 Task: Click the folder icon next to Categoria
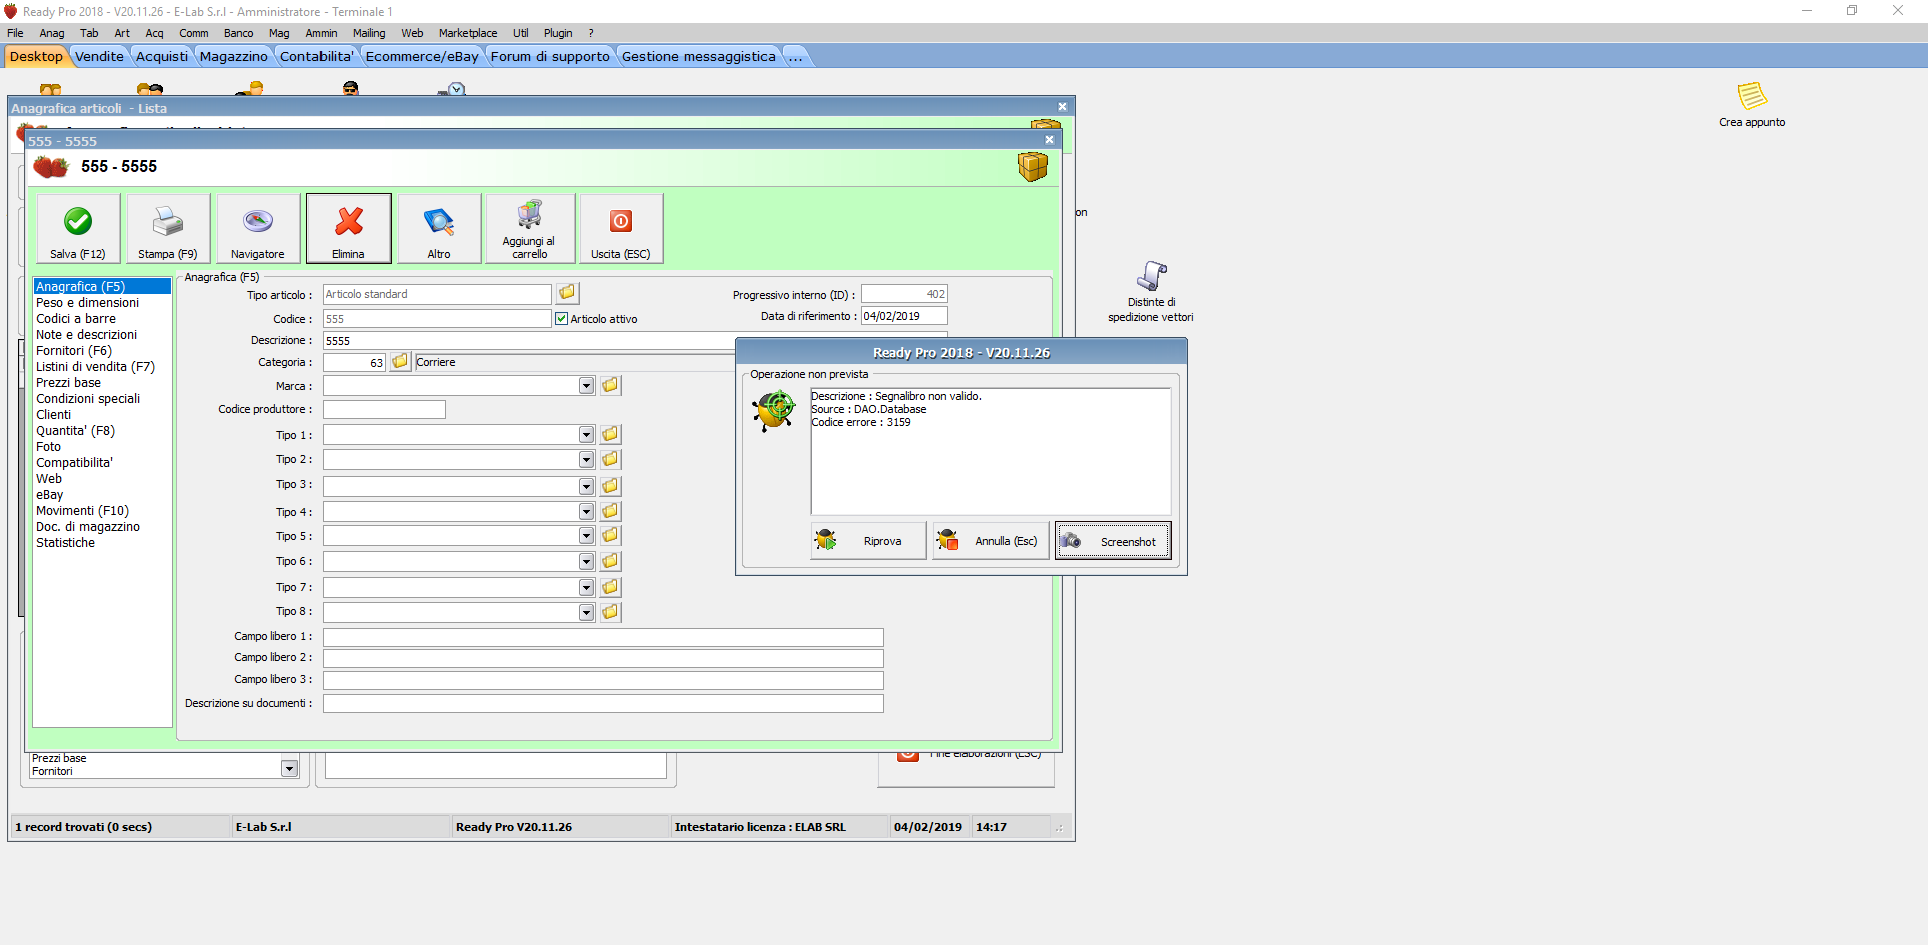pos(400,361)
